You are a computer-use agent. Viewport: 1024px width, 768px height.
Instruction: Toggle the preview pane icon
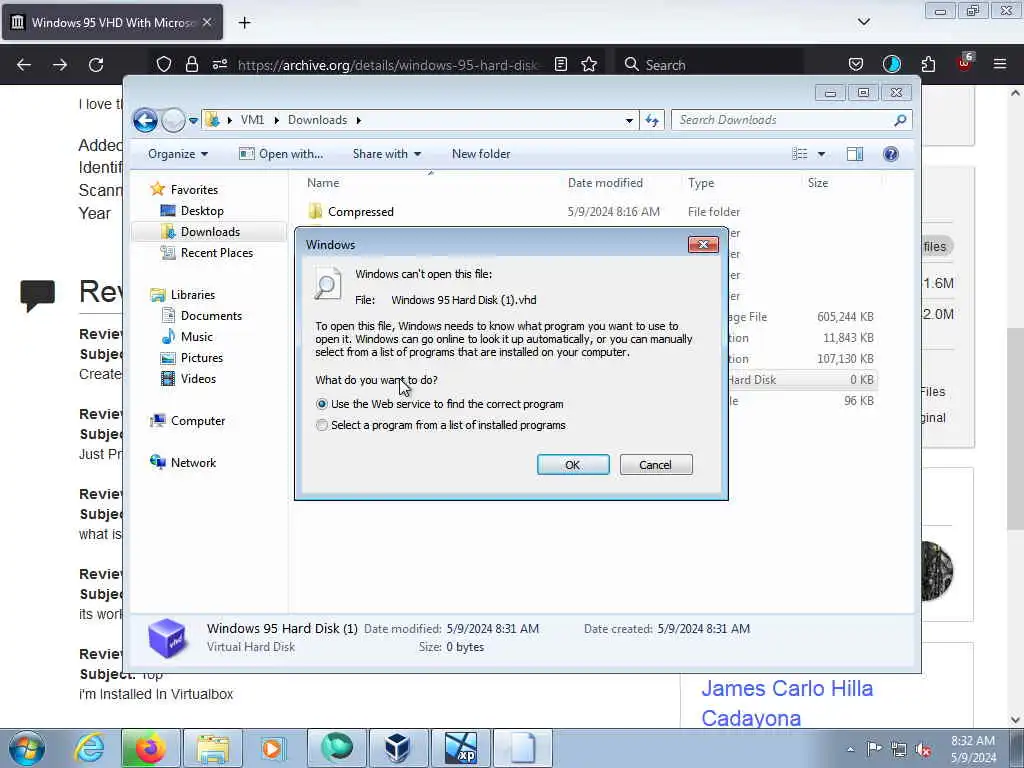[855, 154]
